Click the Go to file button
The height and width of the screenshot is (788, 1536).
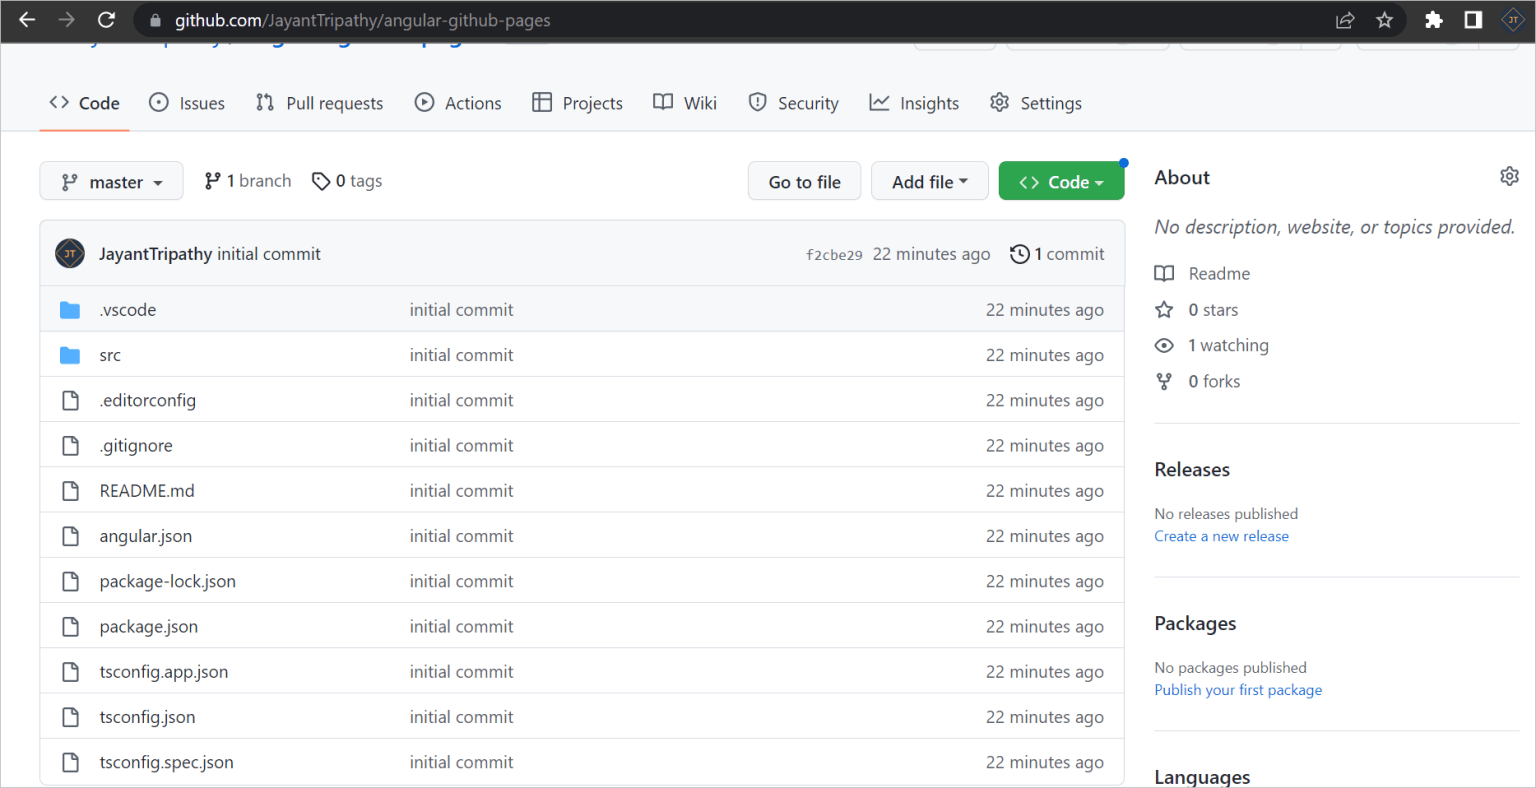(804, 181)
